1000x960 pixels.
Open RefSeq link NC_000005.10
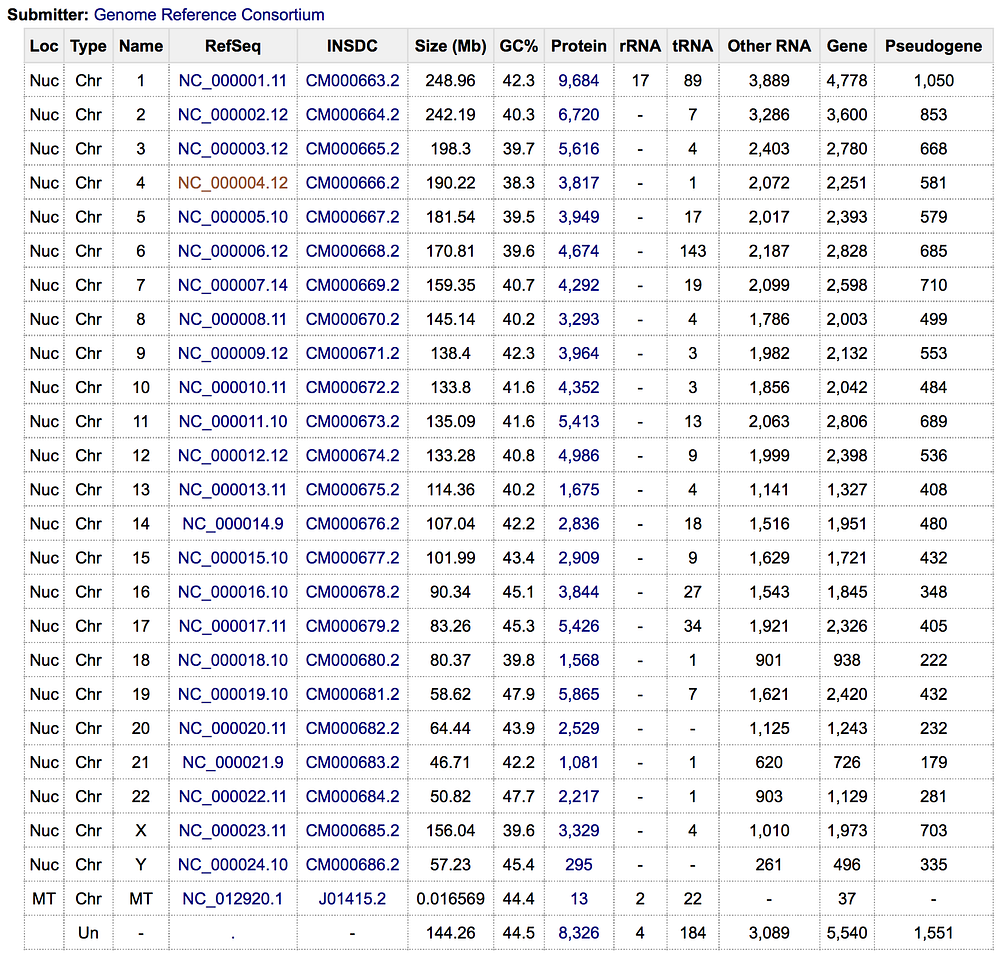[233, 217]
